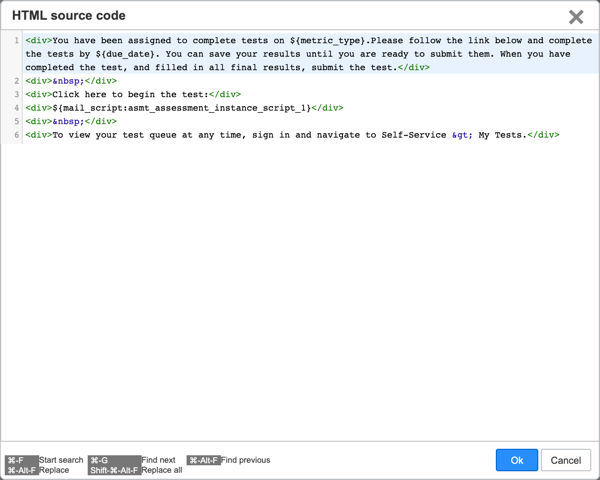Place cursor in '${metric_type}' variable text

click(x=327, y=41)
